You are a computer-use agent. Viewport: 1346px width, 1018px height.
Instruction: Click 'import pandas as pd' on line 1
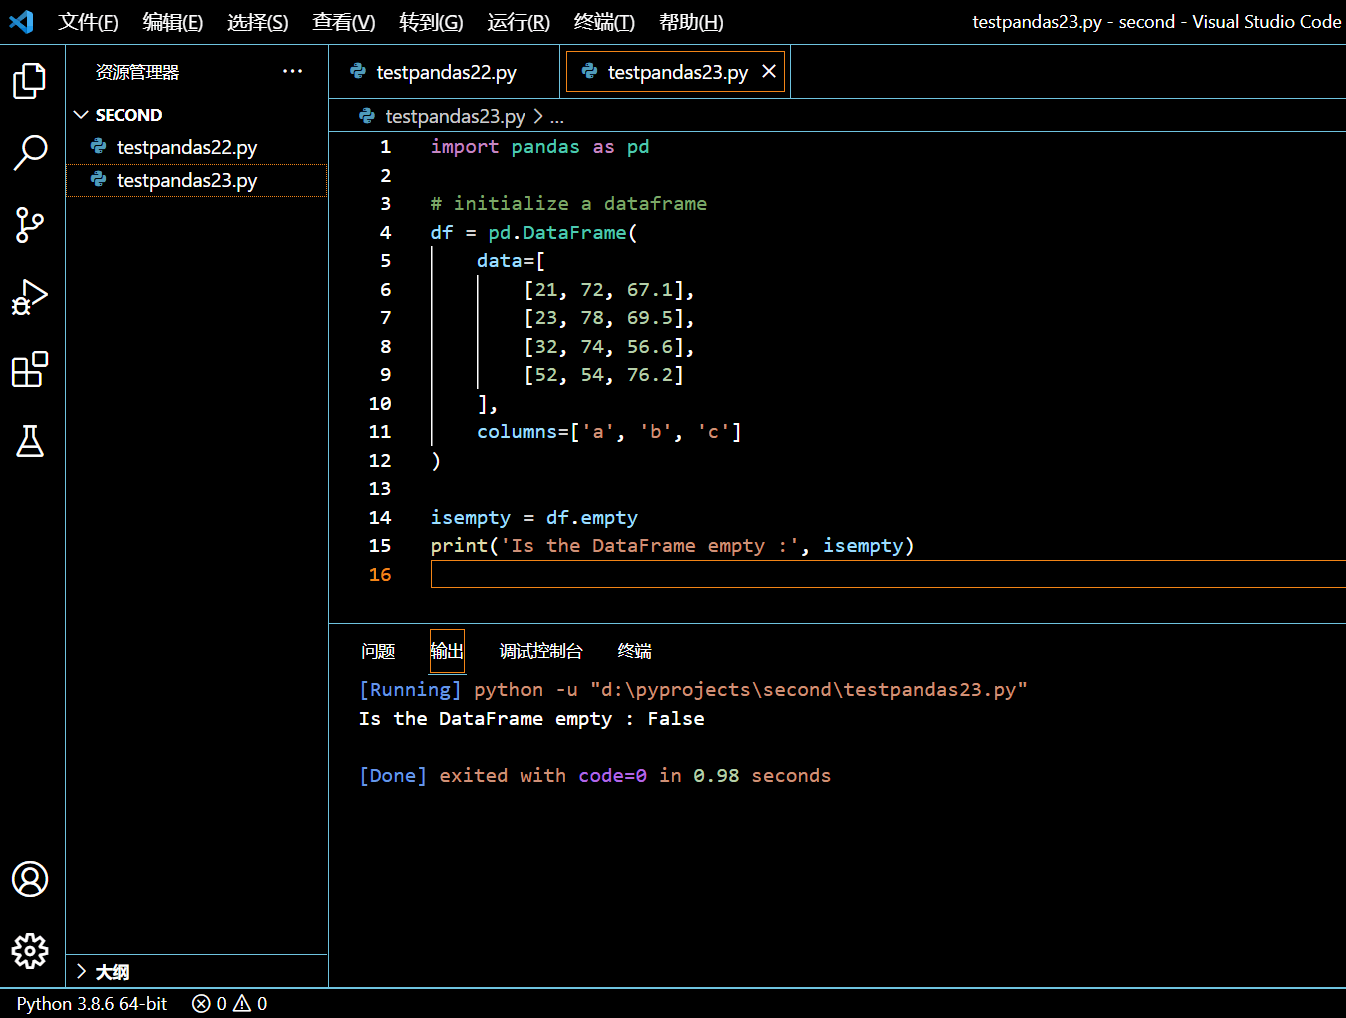(x=540, y=147)
